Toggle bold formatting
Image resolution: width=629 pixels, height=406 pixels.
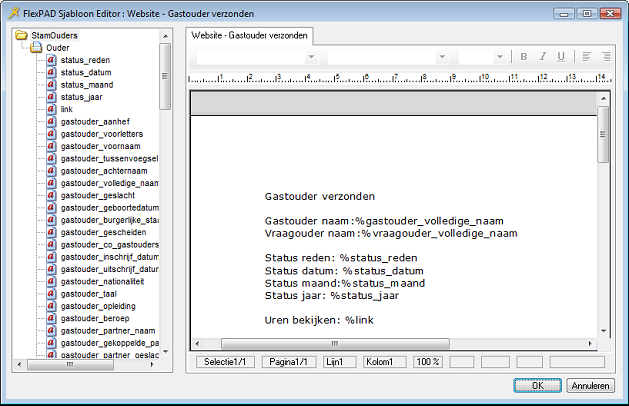524,57
